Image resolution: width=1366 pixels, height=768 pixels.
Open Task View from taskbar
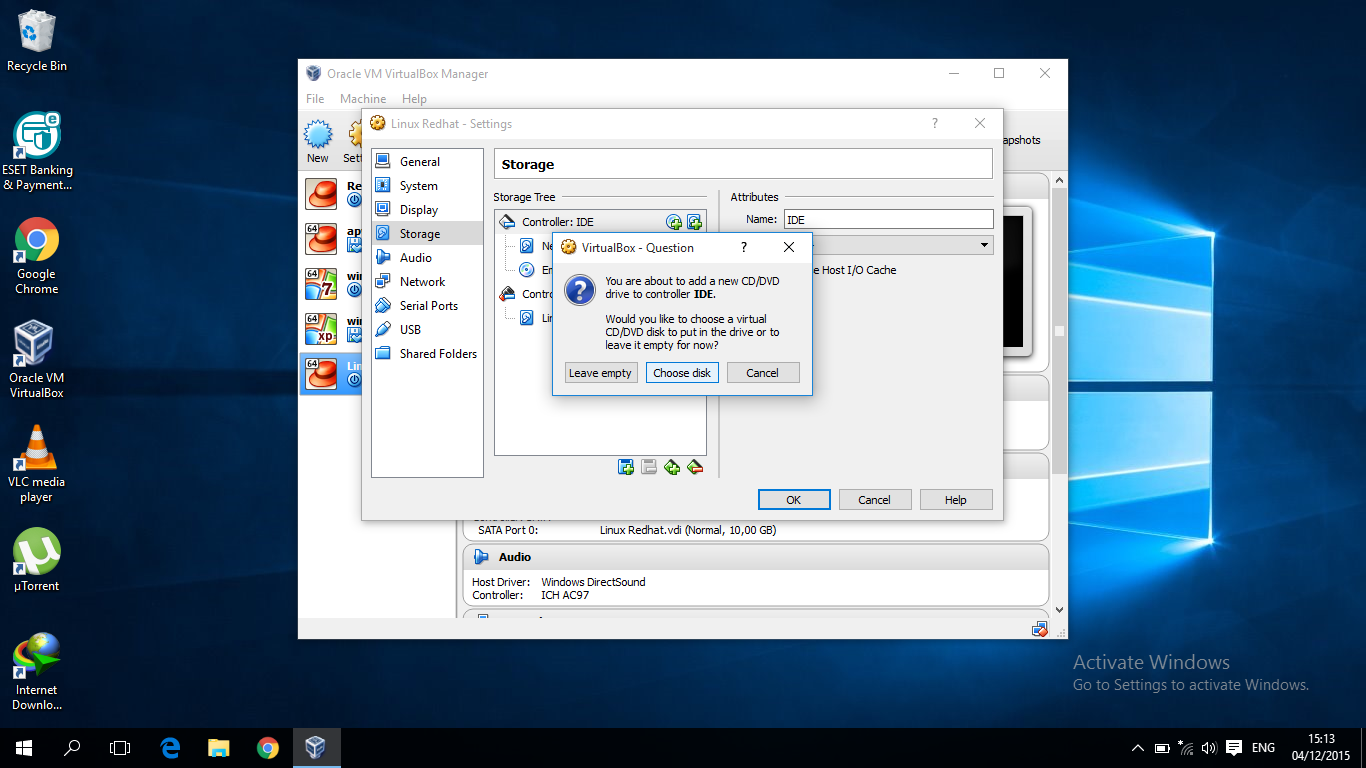coord(120,747)
